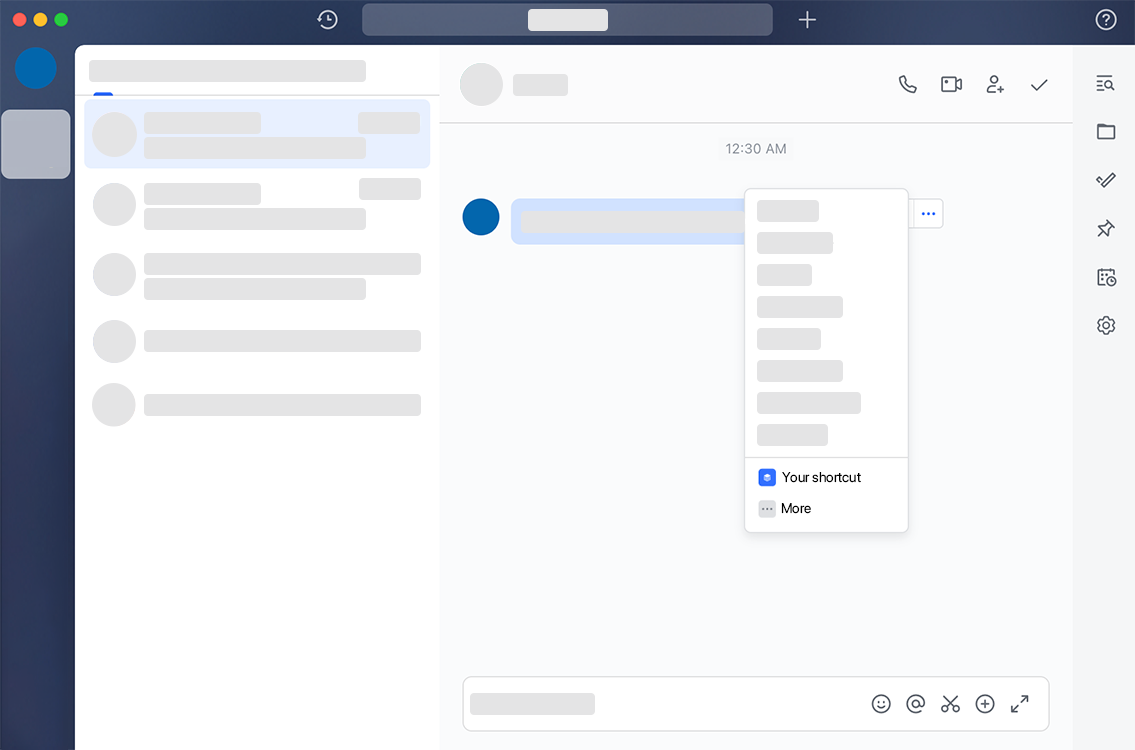Select "More" in the context menu

coord(826,508)
